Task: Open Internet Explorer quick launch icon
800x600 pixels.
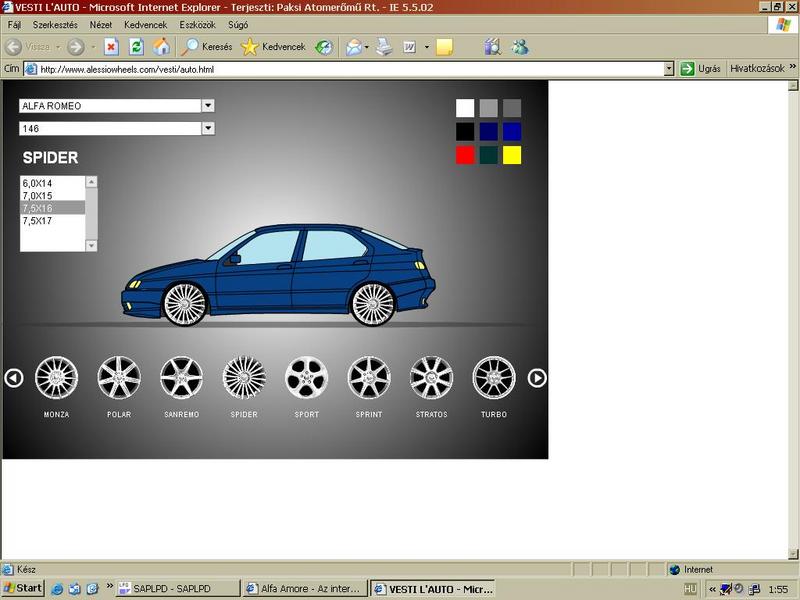Action: pos(57,589)
